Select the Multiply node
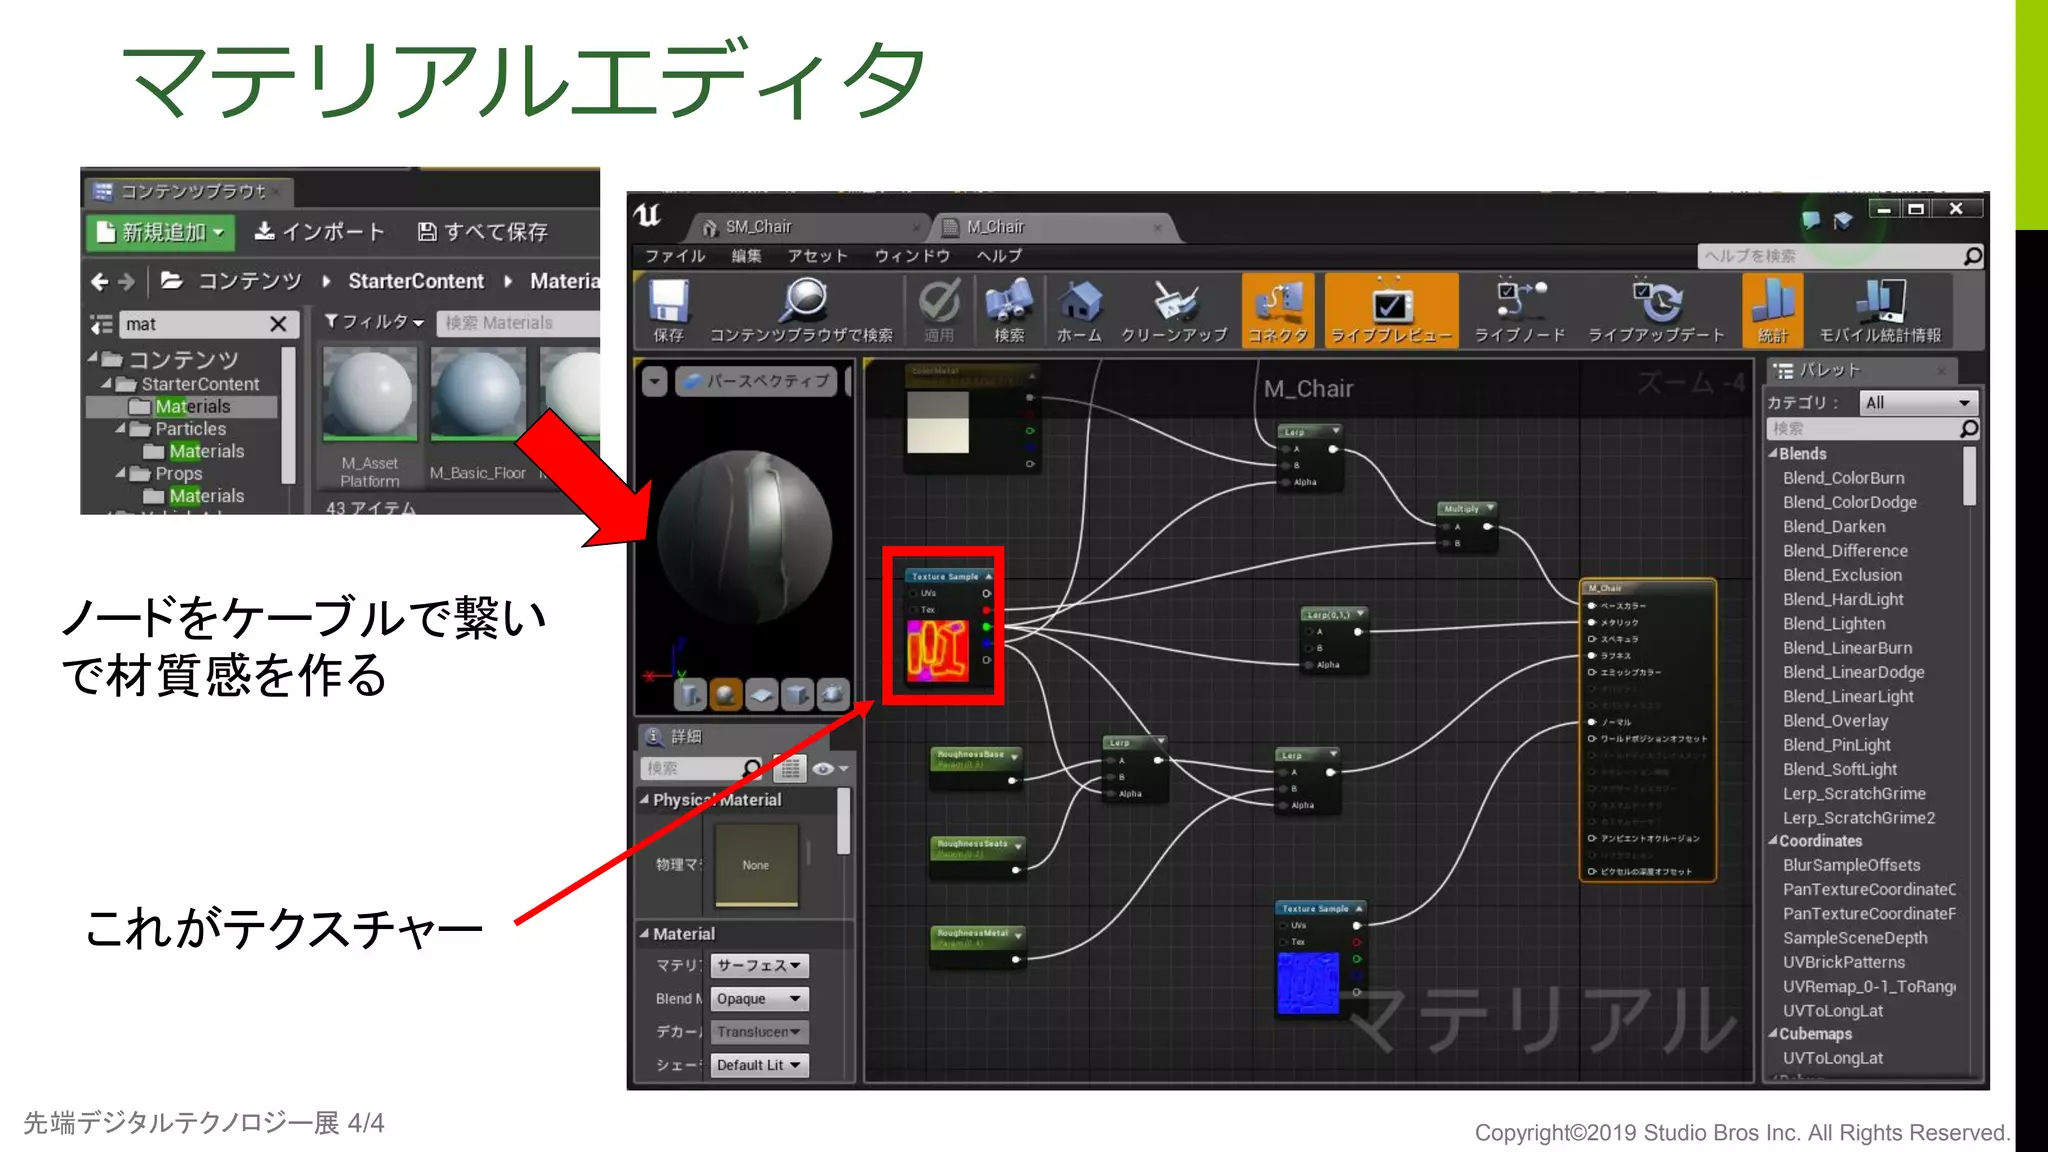Viewport: 2048px width, 1152px height. tap(1466, 526)
